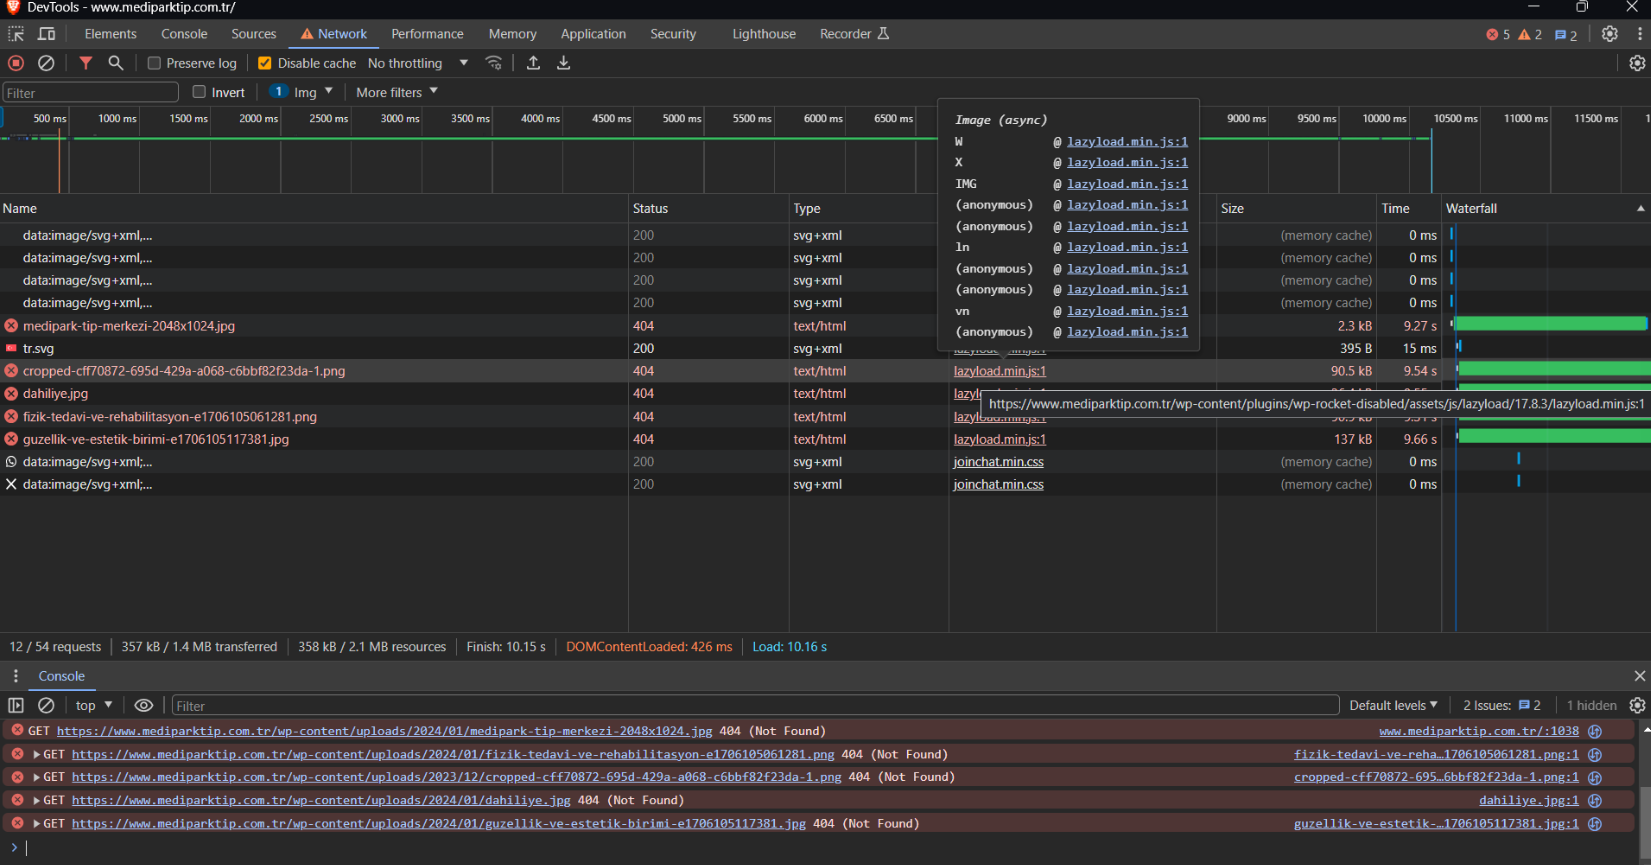Open the Sources tab
1651x865 pixels.
(x=254, y=34)
